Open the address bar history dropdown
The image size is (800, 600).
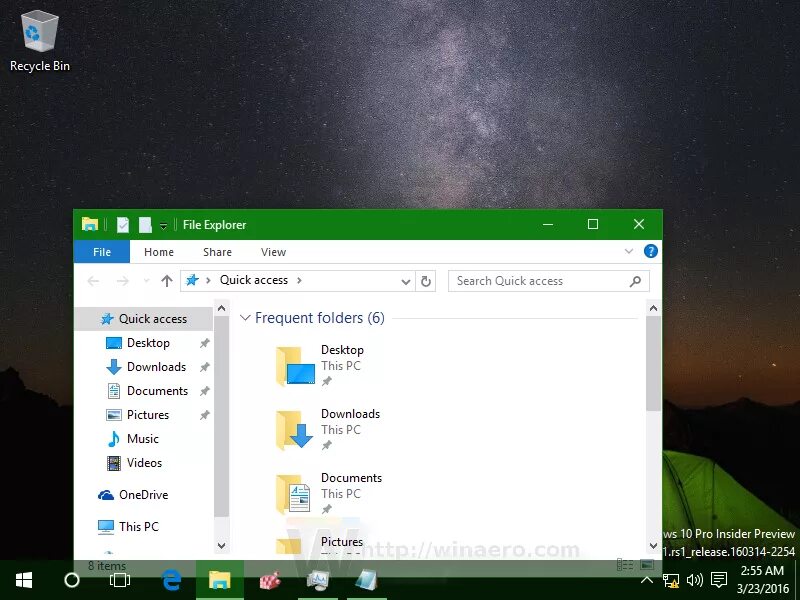406,281
